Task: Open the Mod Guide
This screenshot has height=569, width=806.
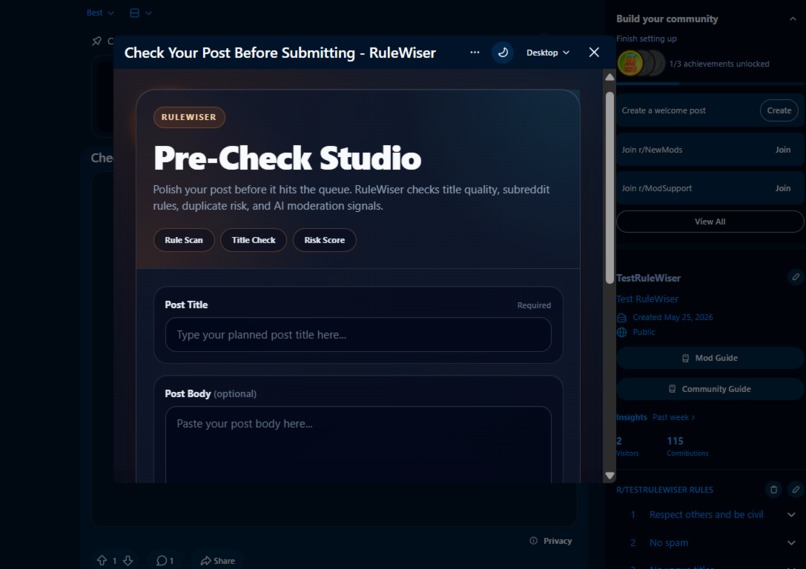Action: point(710,358)
